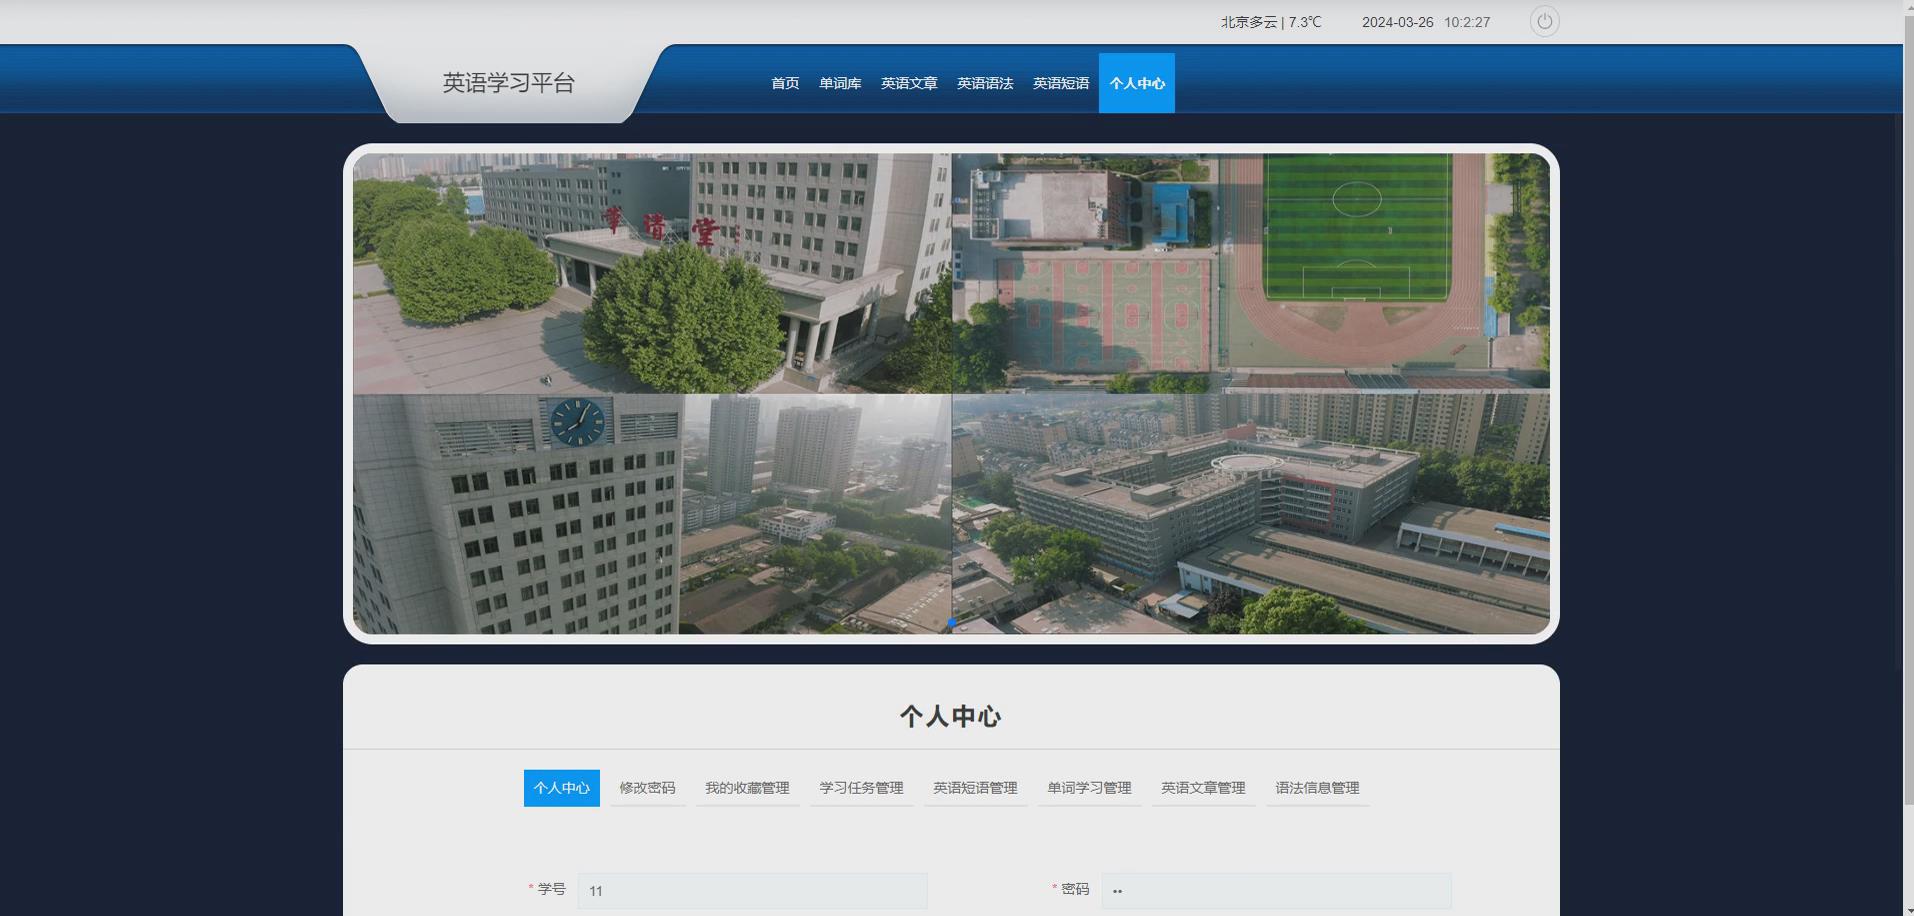Switch to the 修改密码 tab
Screen dimensions: 1914x916
point(646,788)
